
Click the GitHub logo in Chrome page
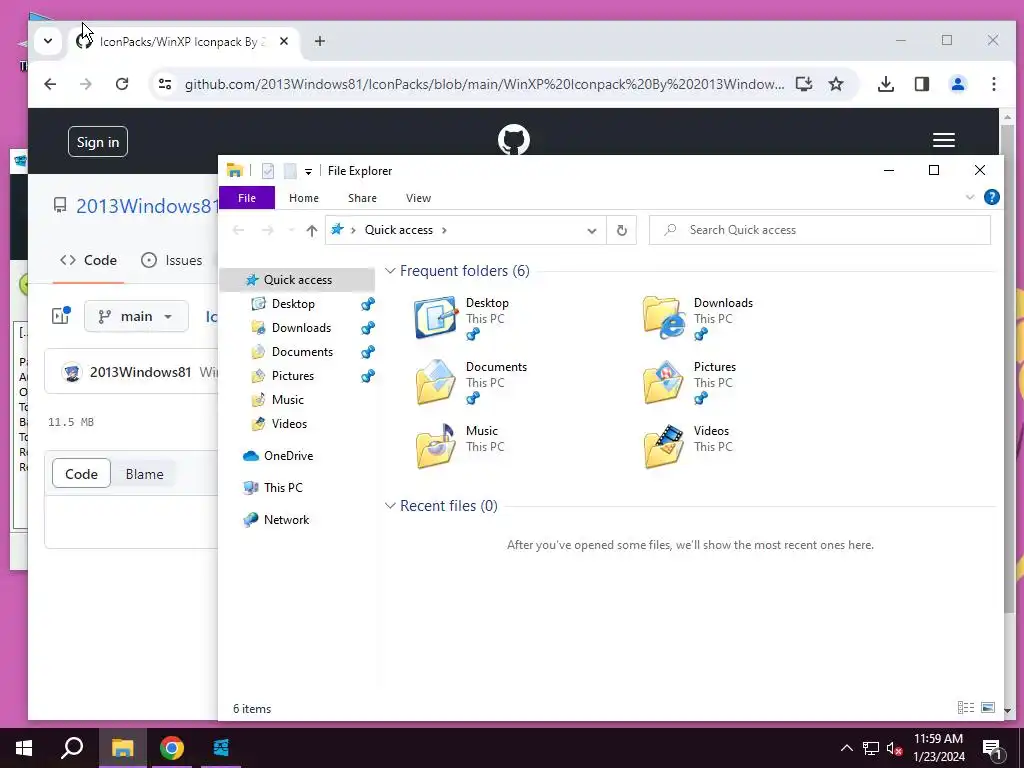coord(514,139)
